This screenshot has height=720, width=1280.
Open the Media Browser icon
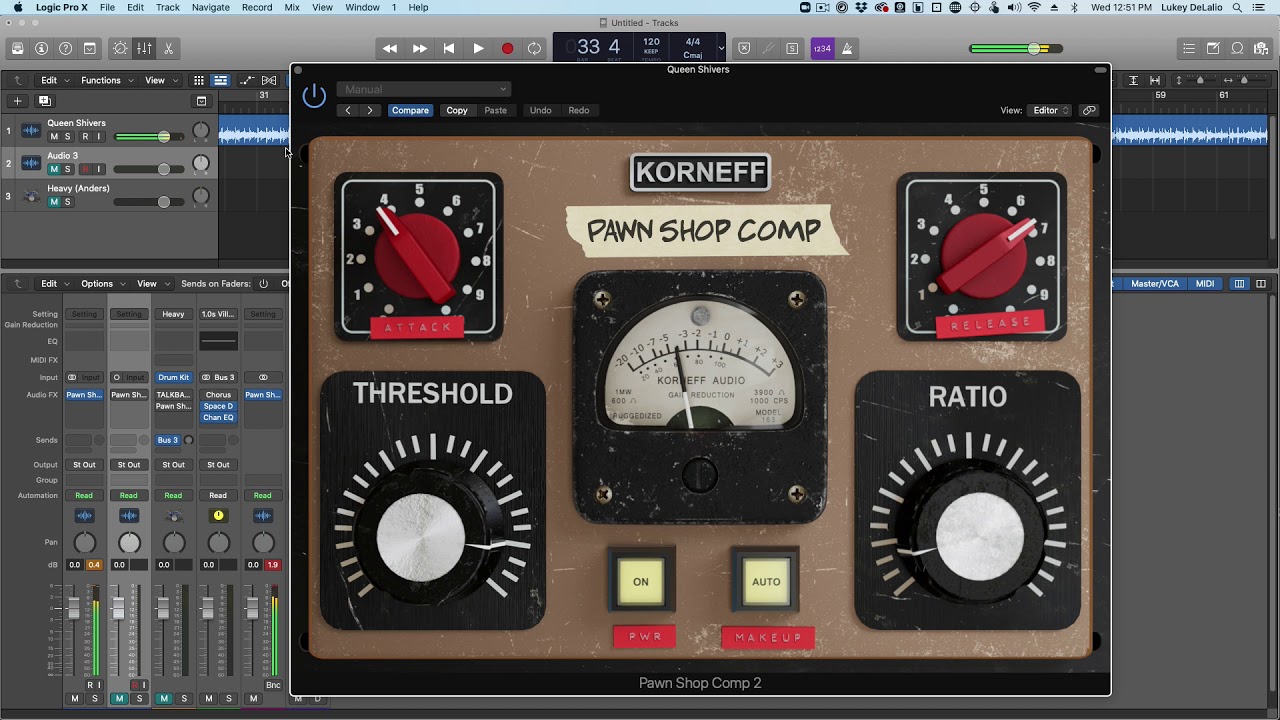1261,48
